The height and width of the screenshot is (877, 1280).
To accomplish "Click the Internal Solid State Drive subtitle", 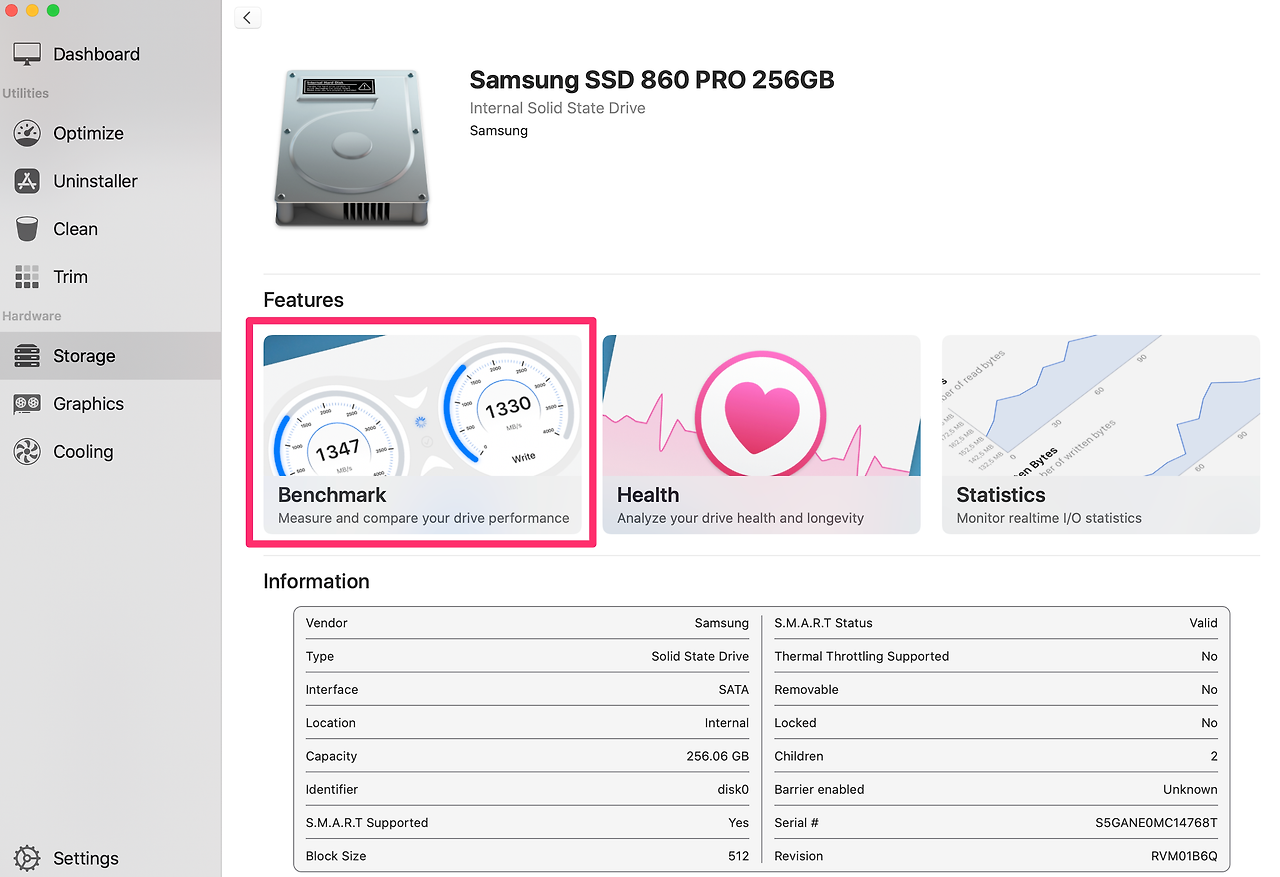I will [x=558, y=108].
